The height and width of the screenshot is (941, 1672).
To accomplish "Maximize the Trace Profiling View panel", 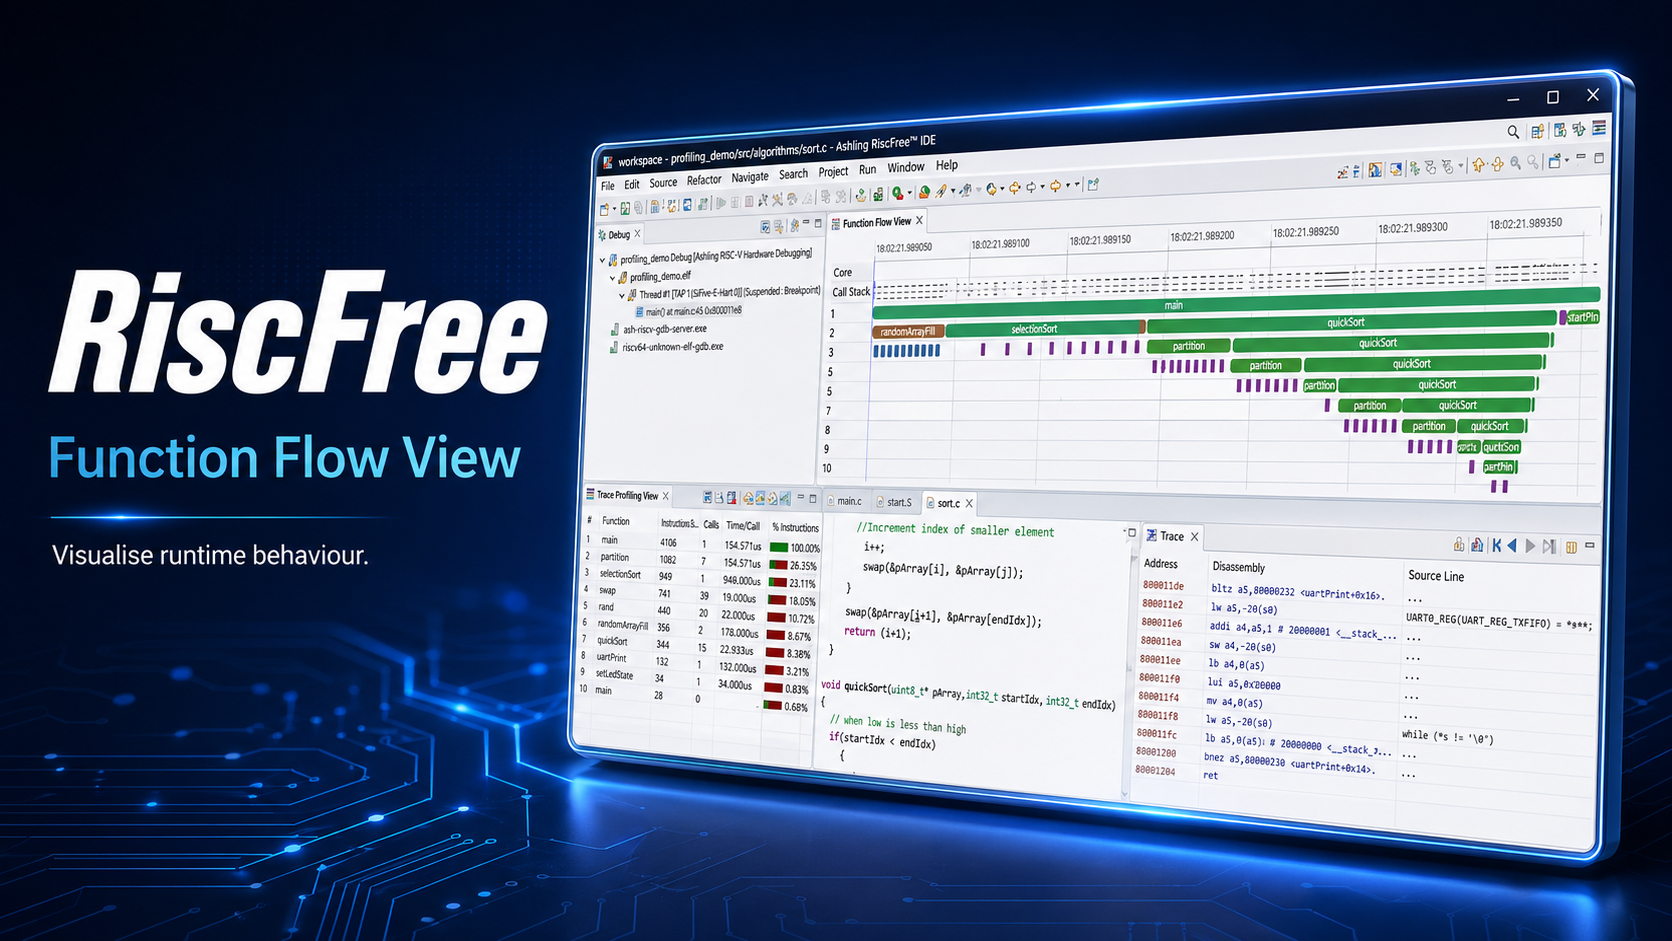I will click(x=812, y=498).
